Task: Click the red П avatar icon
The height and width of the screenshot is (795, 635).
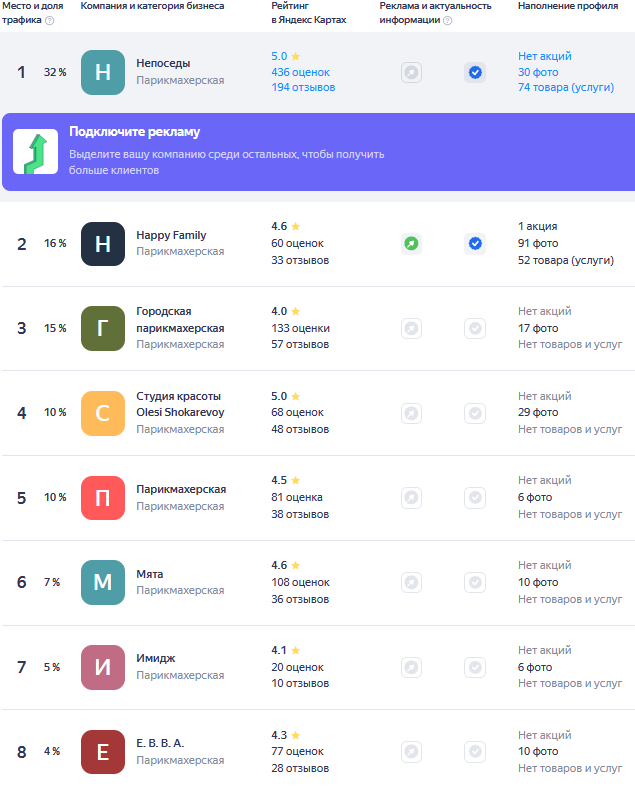Action: click(x=103, y=498)
